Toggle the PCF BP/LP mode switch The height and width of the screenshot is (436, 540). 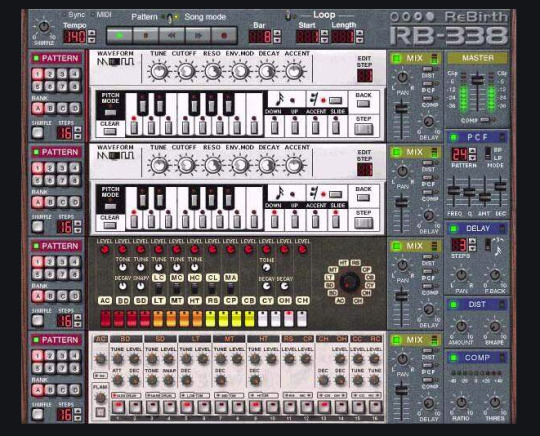click(x=488, y=153)
